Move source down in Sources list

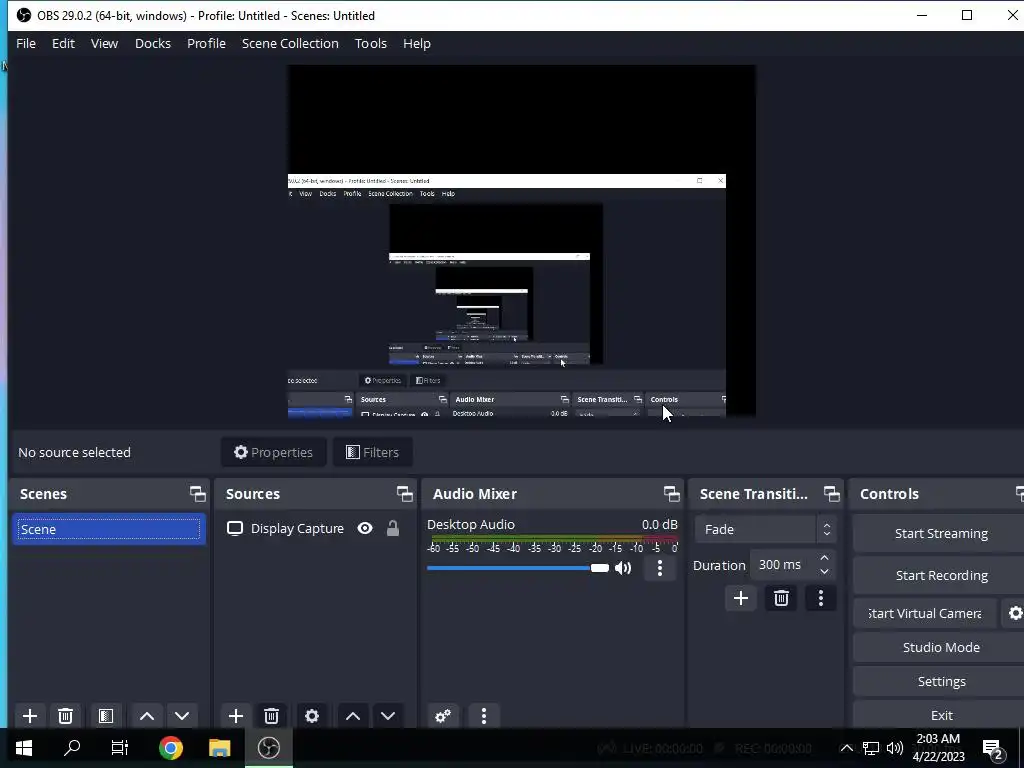tap(388, 716)
